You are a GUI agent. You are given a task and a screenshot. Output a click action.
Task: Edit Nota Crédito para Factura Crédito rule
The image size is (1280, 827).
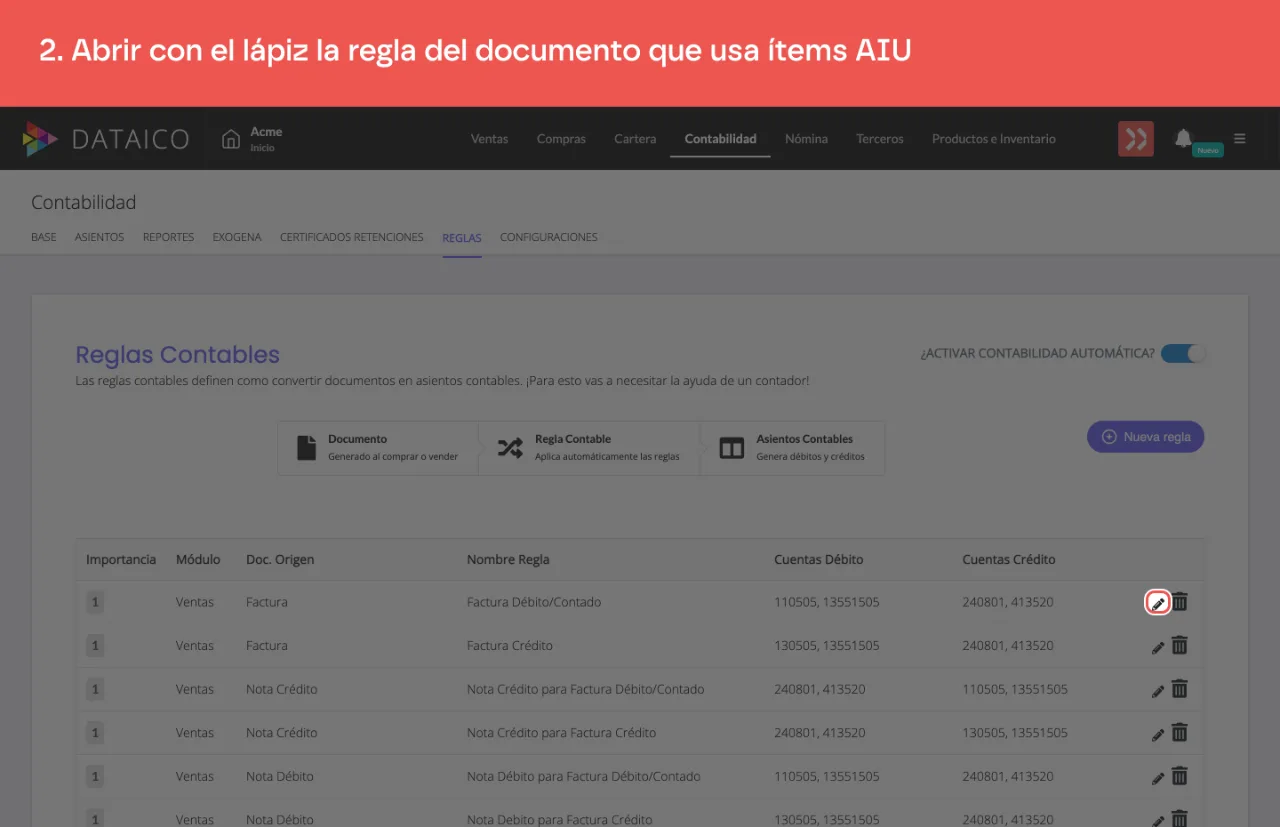click(x=1158, y=734)
